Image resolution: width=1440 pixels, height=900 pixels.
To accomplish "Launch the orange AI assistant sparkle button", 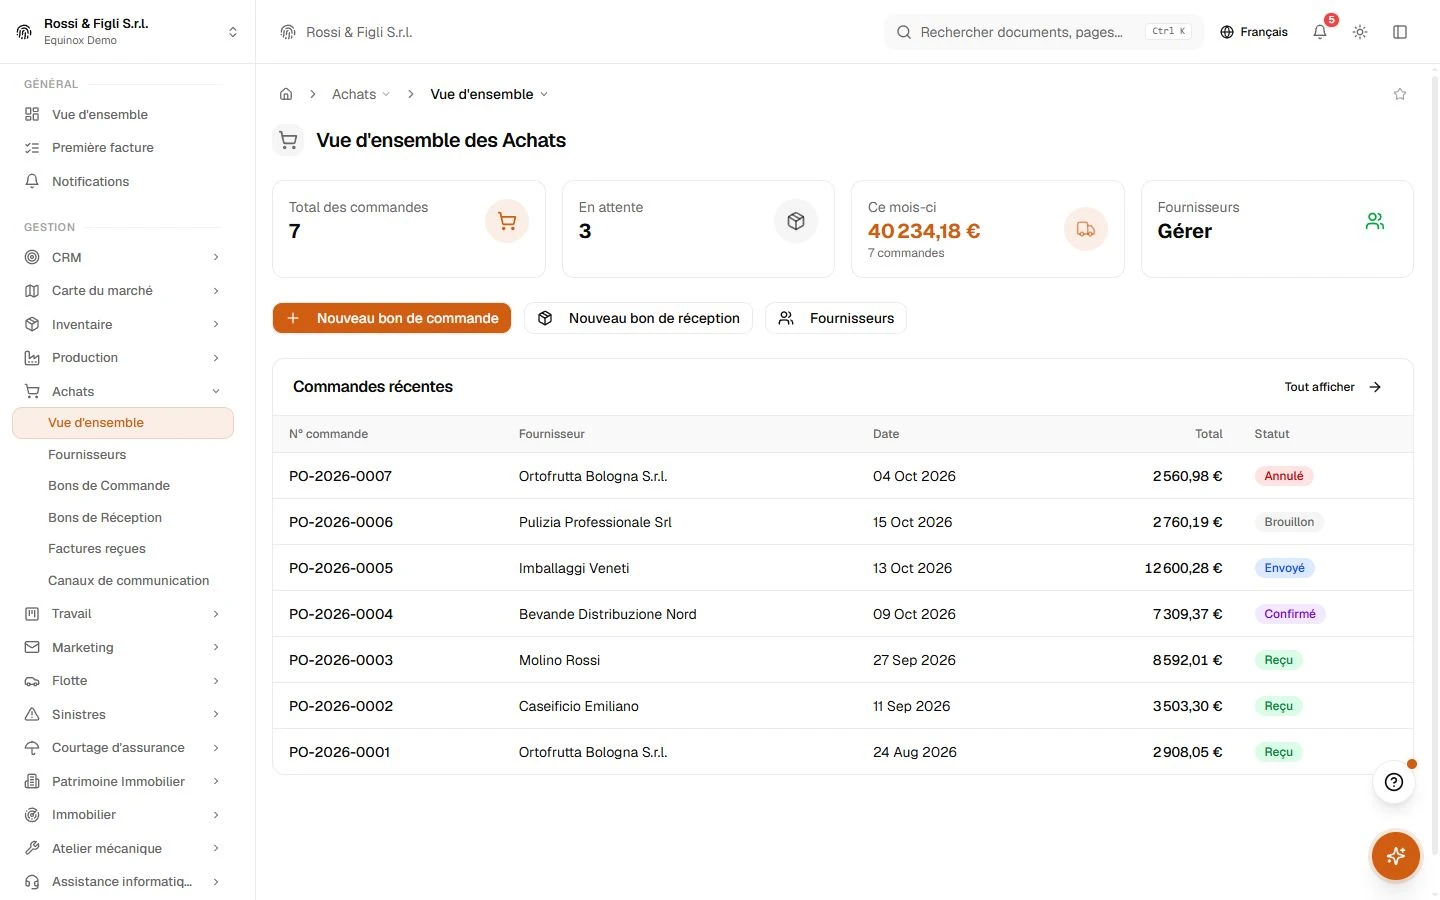I will 1396,856.
